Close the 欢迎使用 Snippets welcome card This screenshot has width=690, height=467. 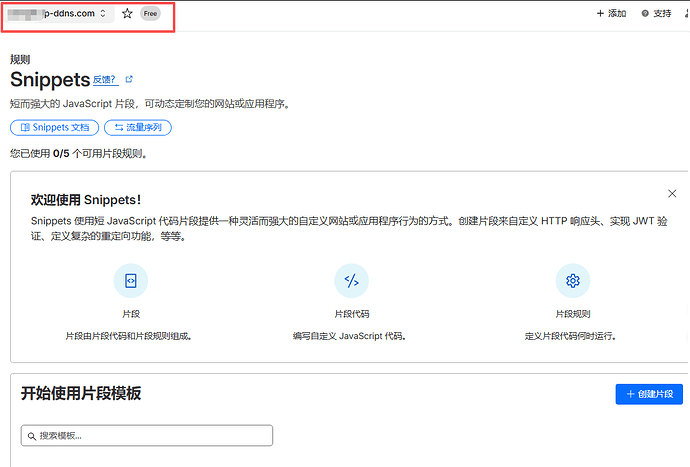pos(672,193)
